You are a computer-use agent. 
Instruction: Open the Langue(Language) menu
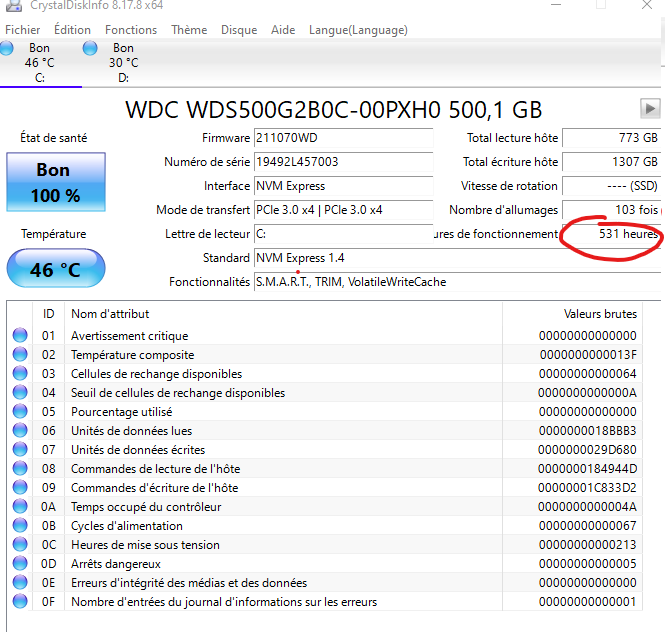pyautogui.click(x=358, y=30)
